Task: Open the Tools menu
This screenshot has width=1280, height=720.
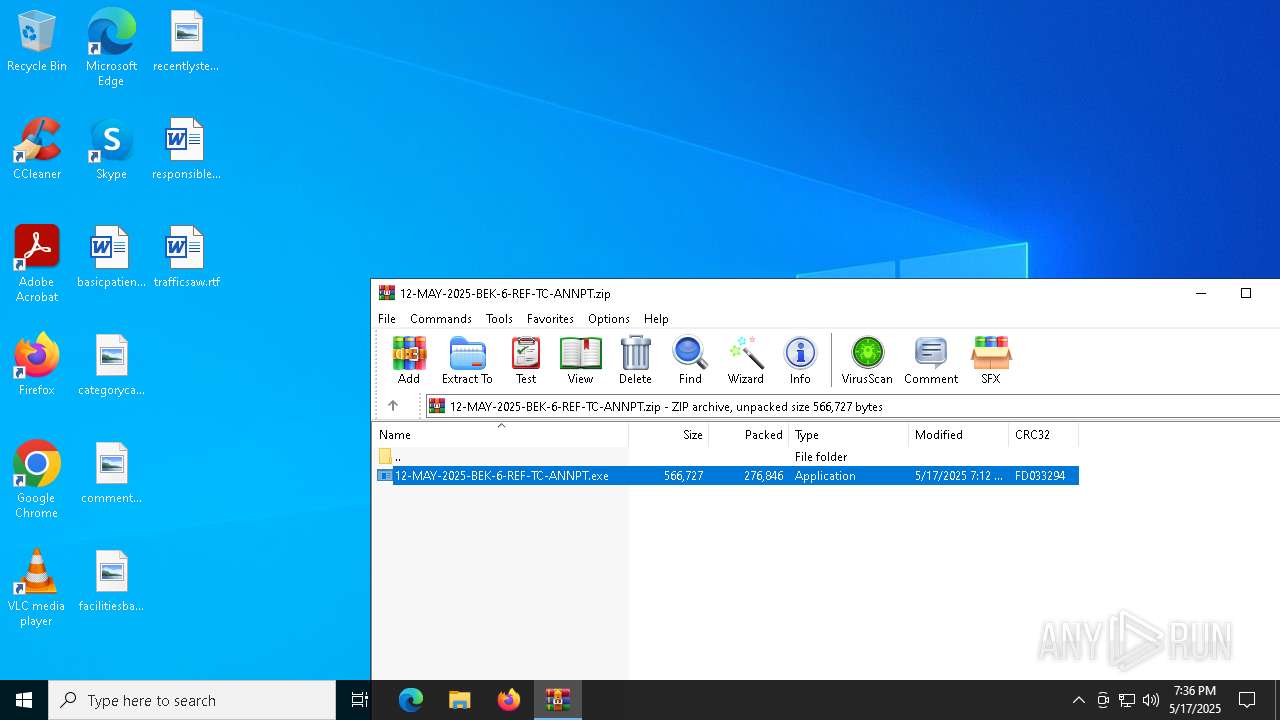Action: click(x=499, y=318)
